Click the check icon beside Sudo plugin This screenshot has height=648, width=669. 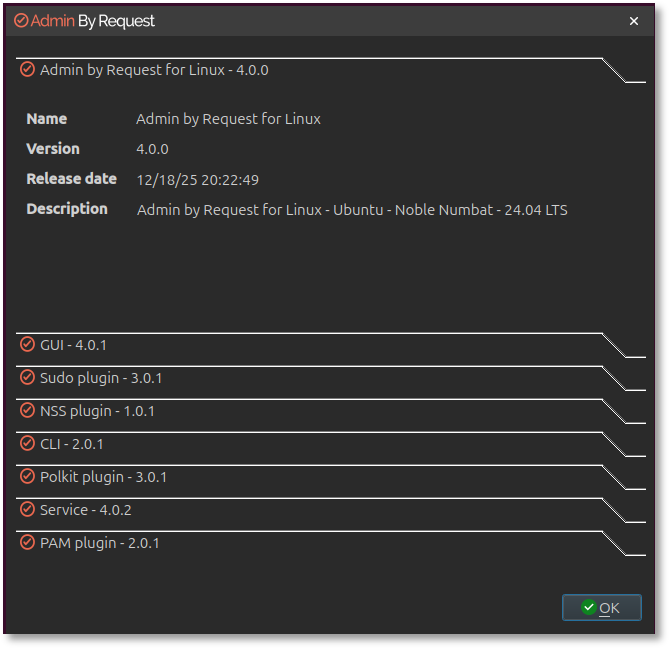tap(27, 378)
